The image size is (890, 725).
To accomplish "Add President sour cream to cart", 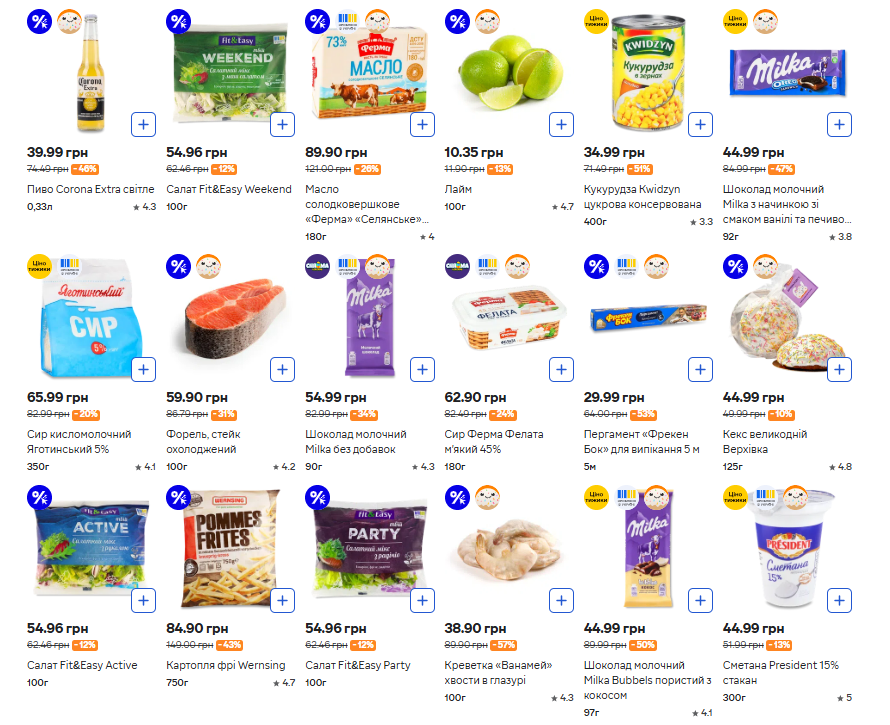I will tap(839, 600).
